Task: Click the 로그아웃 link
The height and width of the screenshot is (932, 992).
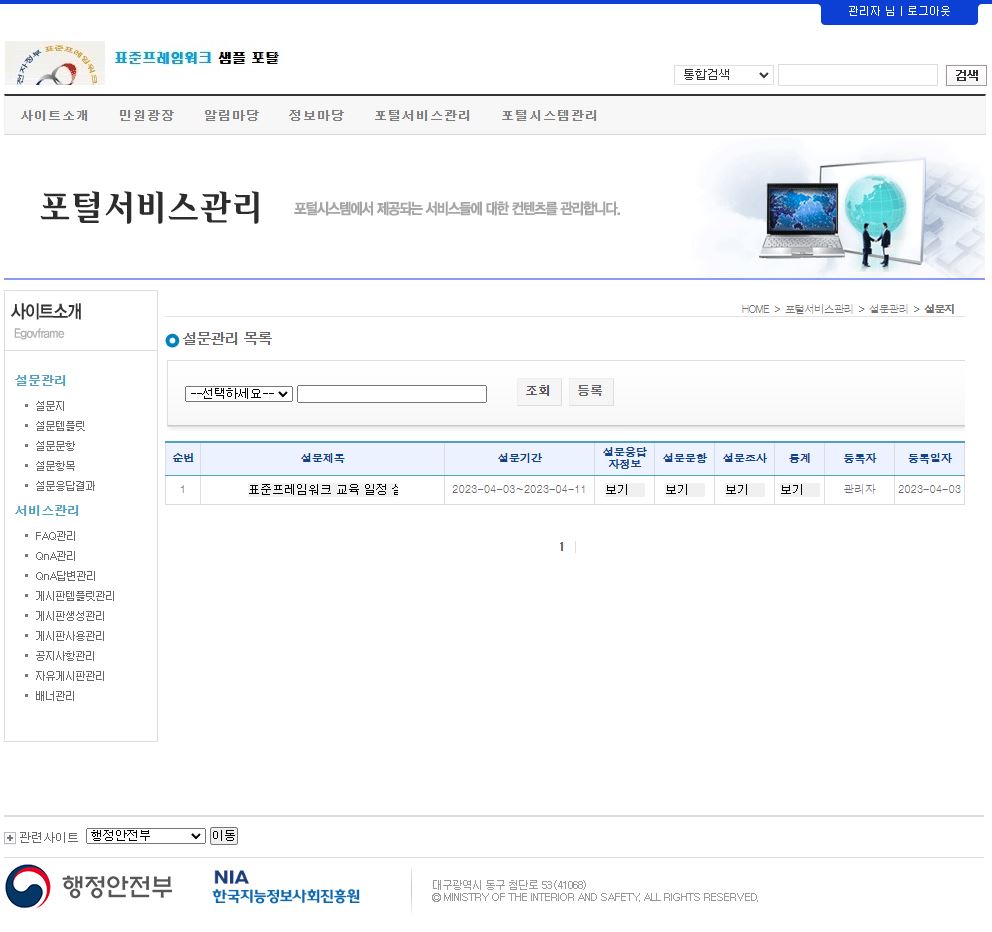Action: pos(928,12)
